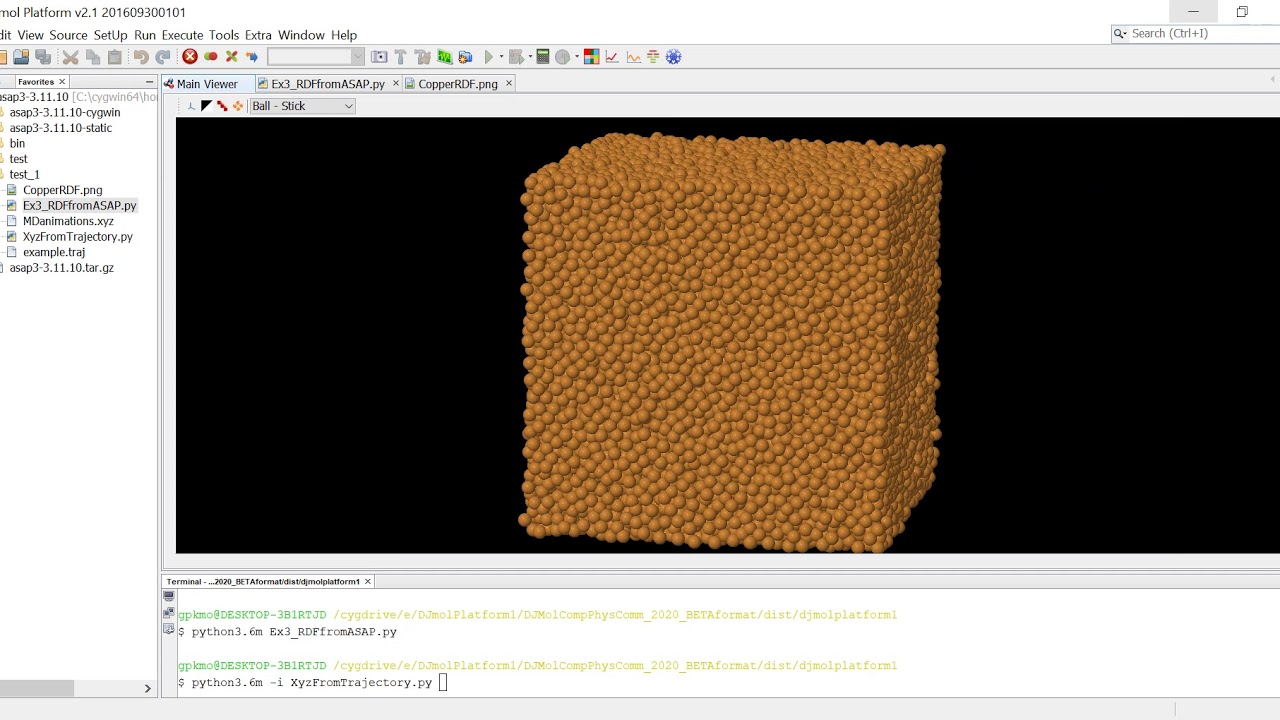1280x720 pixels.
Task: Click the orange wavy plot icon
Action: coord(634,57)
